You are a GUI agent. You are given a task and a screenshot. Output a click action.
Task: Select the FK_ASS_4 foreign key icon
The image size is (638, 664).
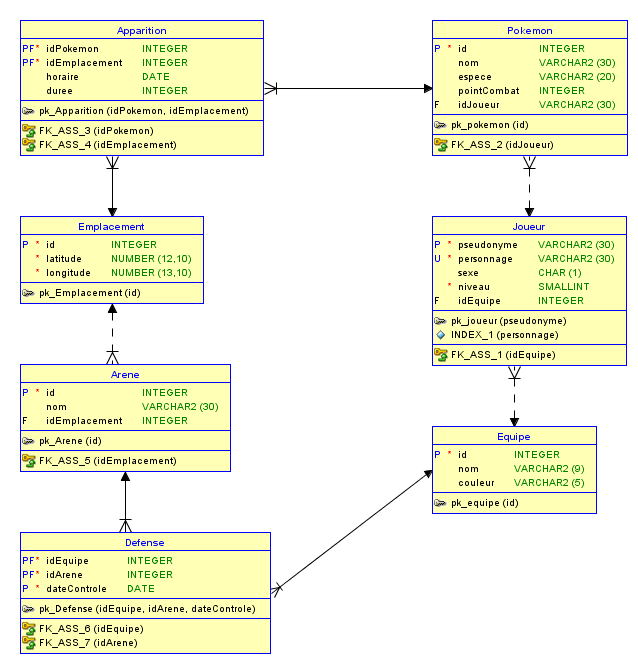29,145
